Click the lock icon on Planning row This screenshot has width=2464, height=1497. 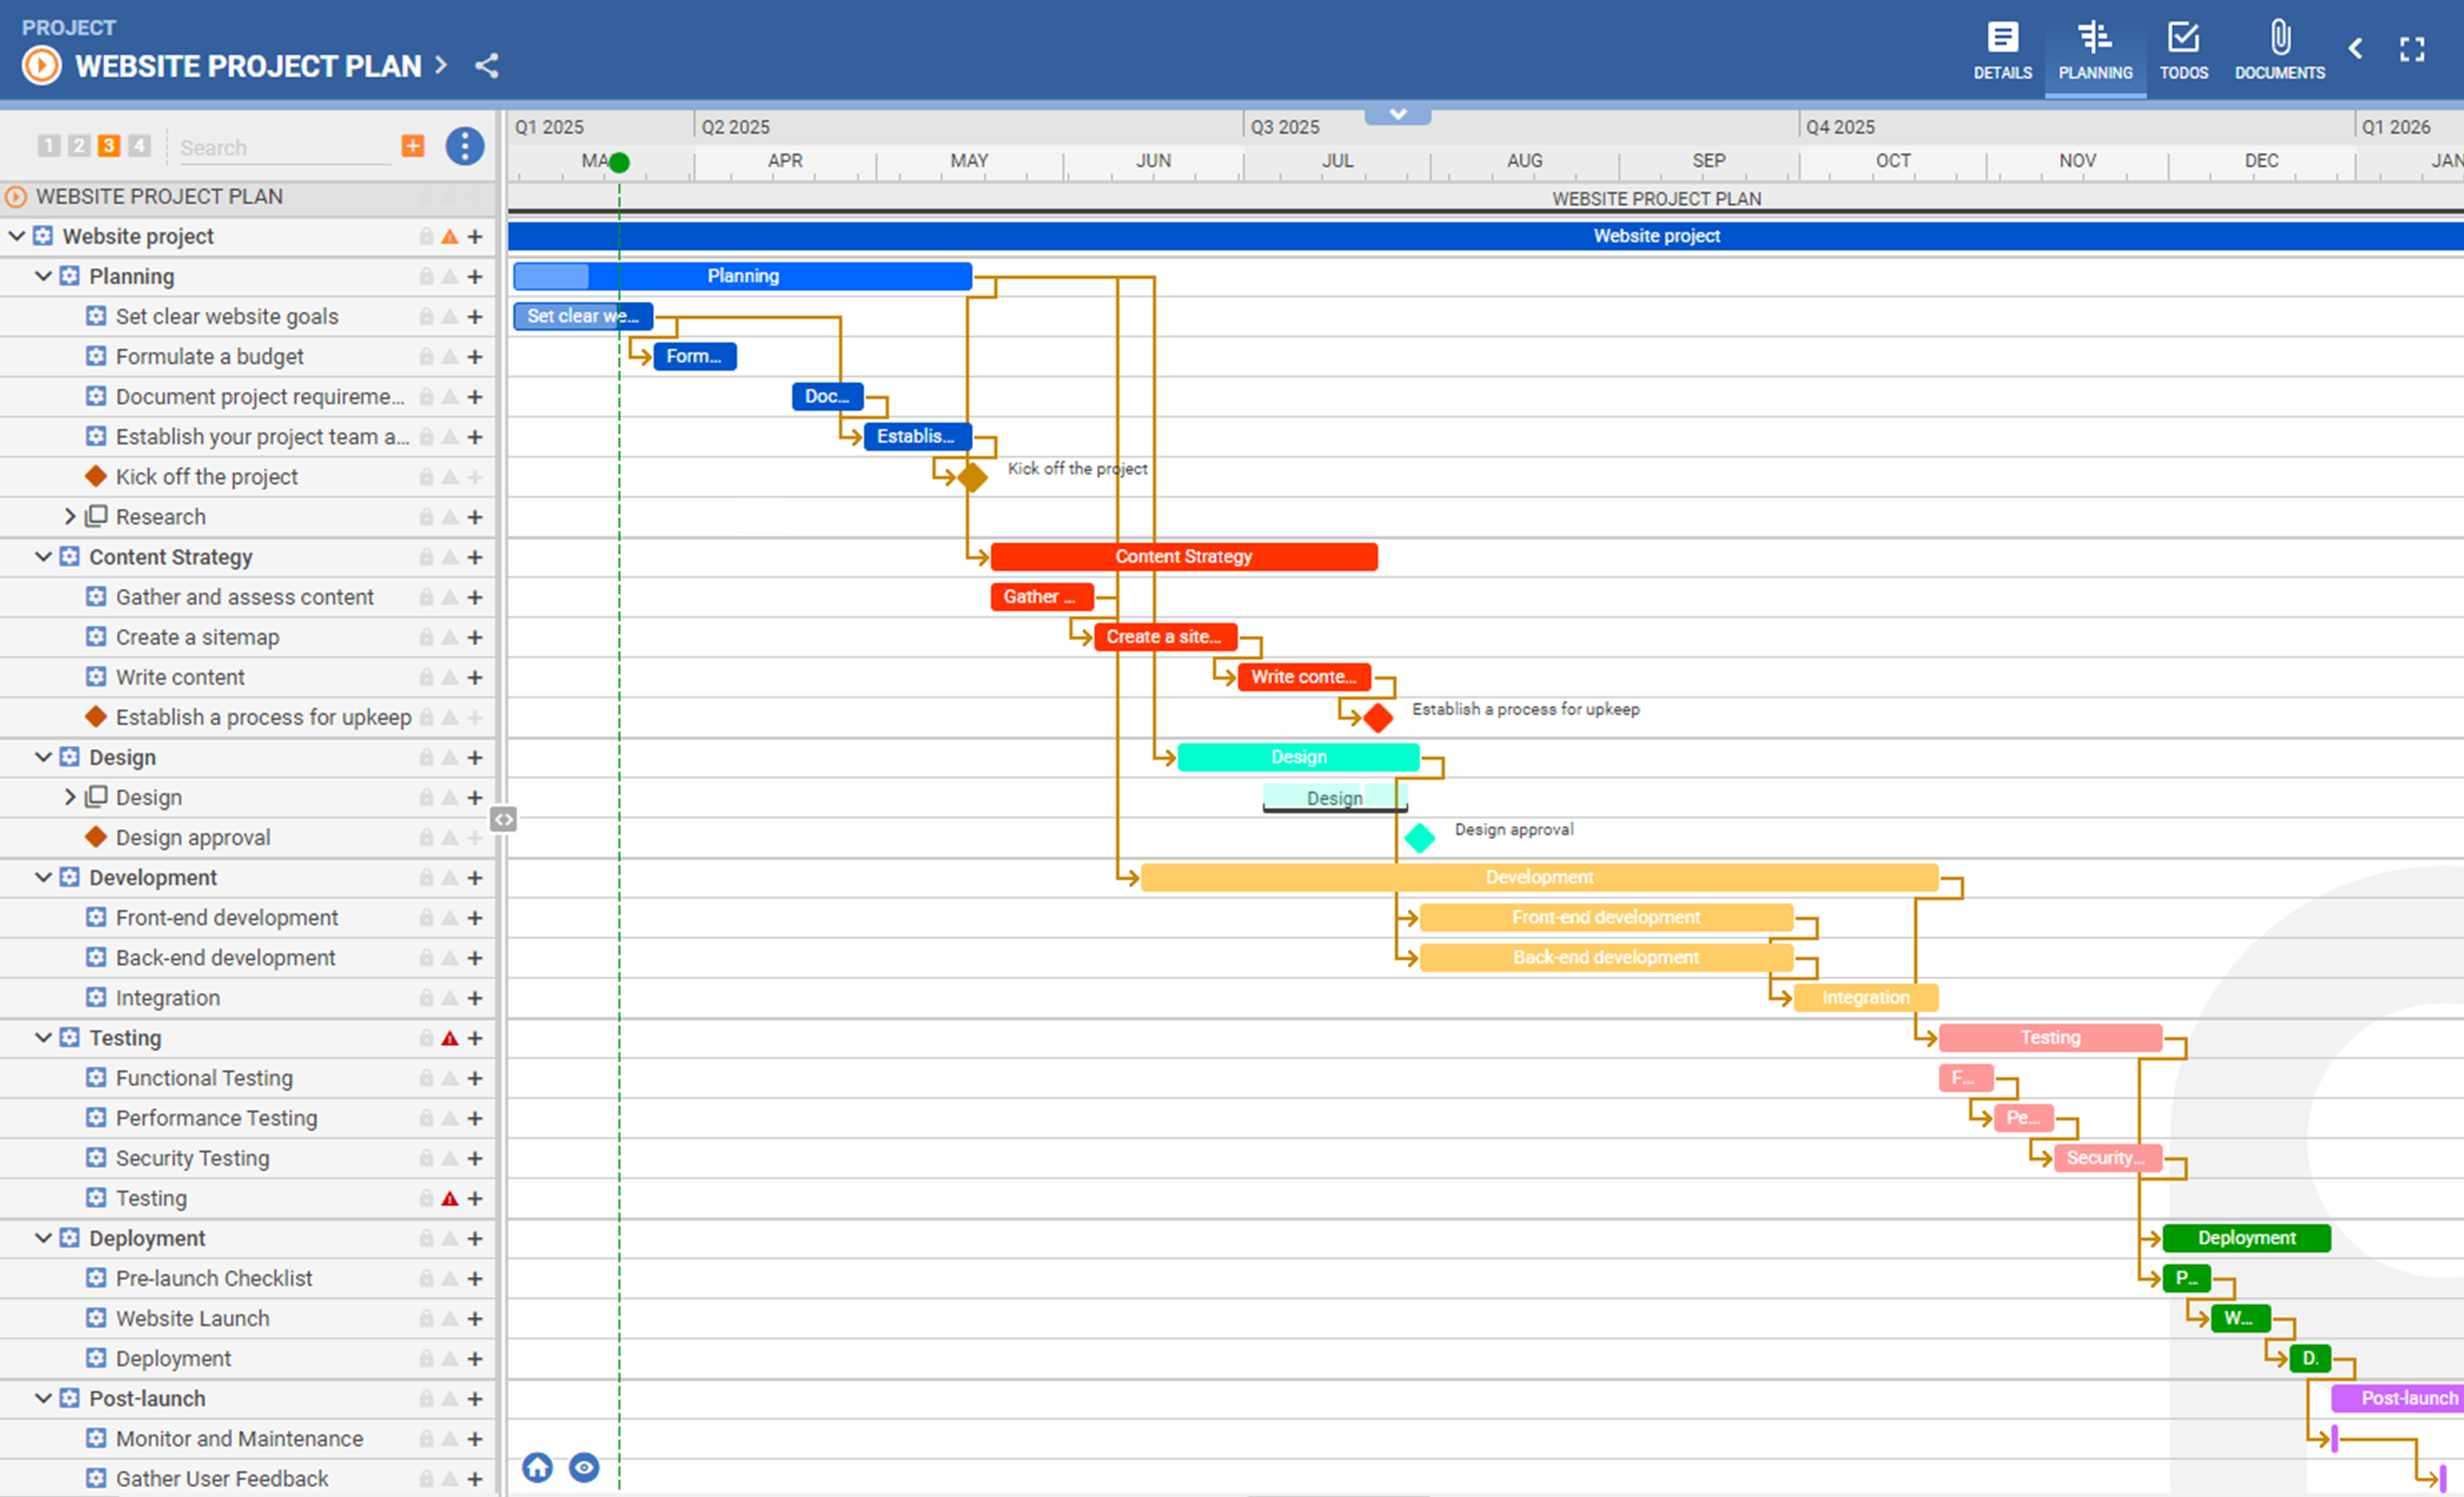point(426,276)
